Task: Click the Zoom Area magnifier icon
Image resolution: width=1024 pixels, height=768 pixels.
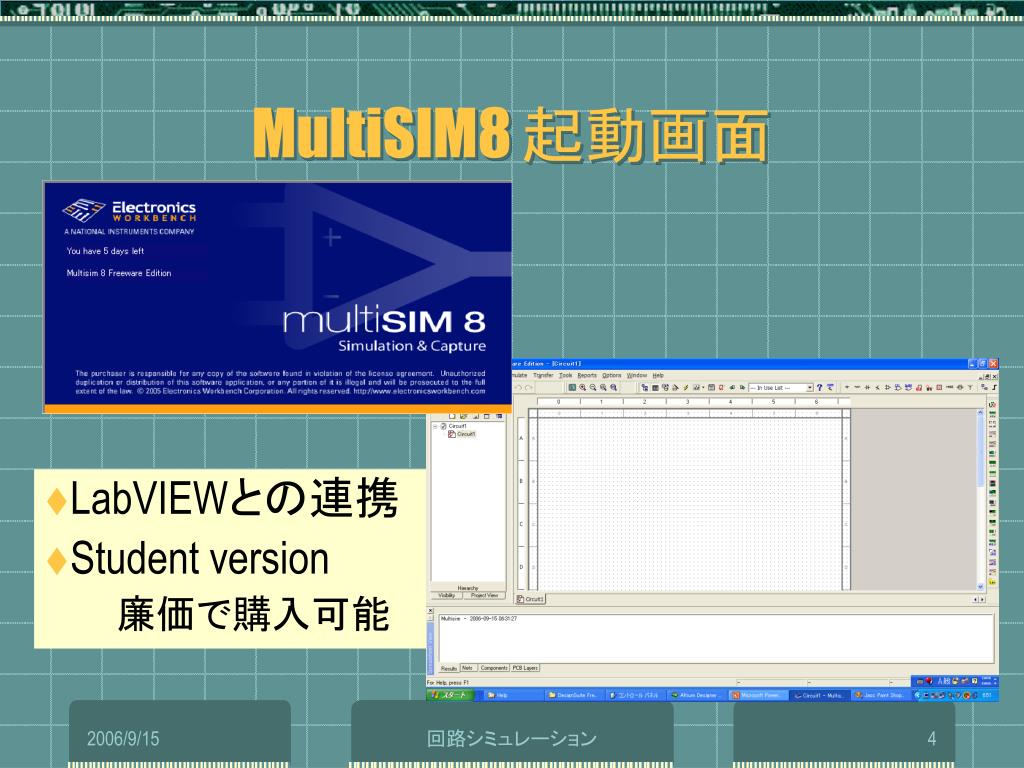Action: [x=603, y=387]
